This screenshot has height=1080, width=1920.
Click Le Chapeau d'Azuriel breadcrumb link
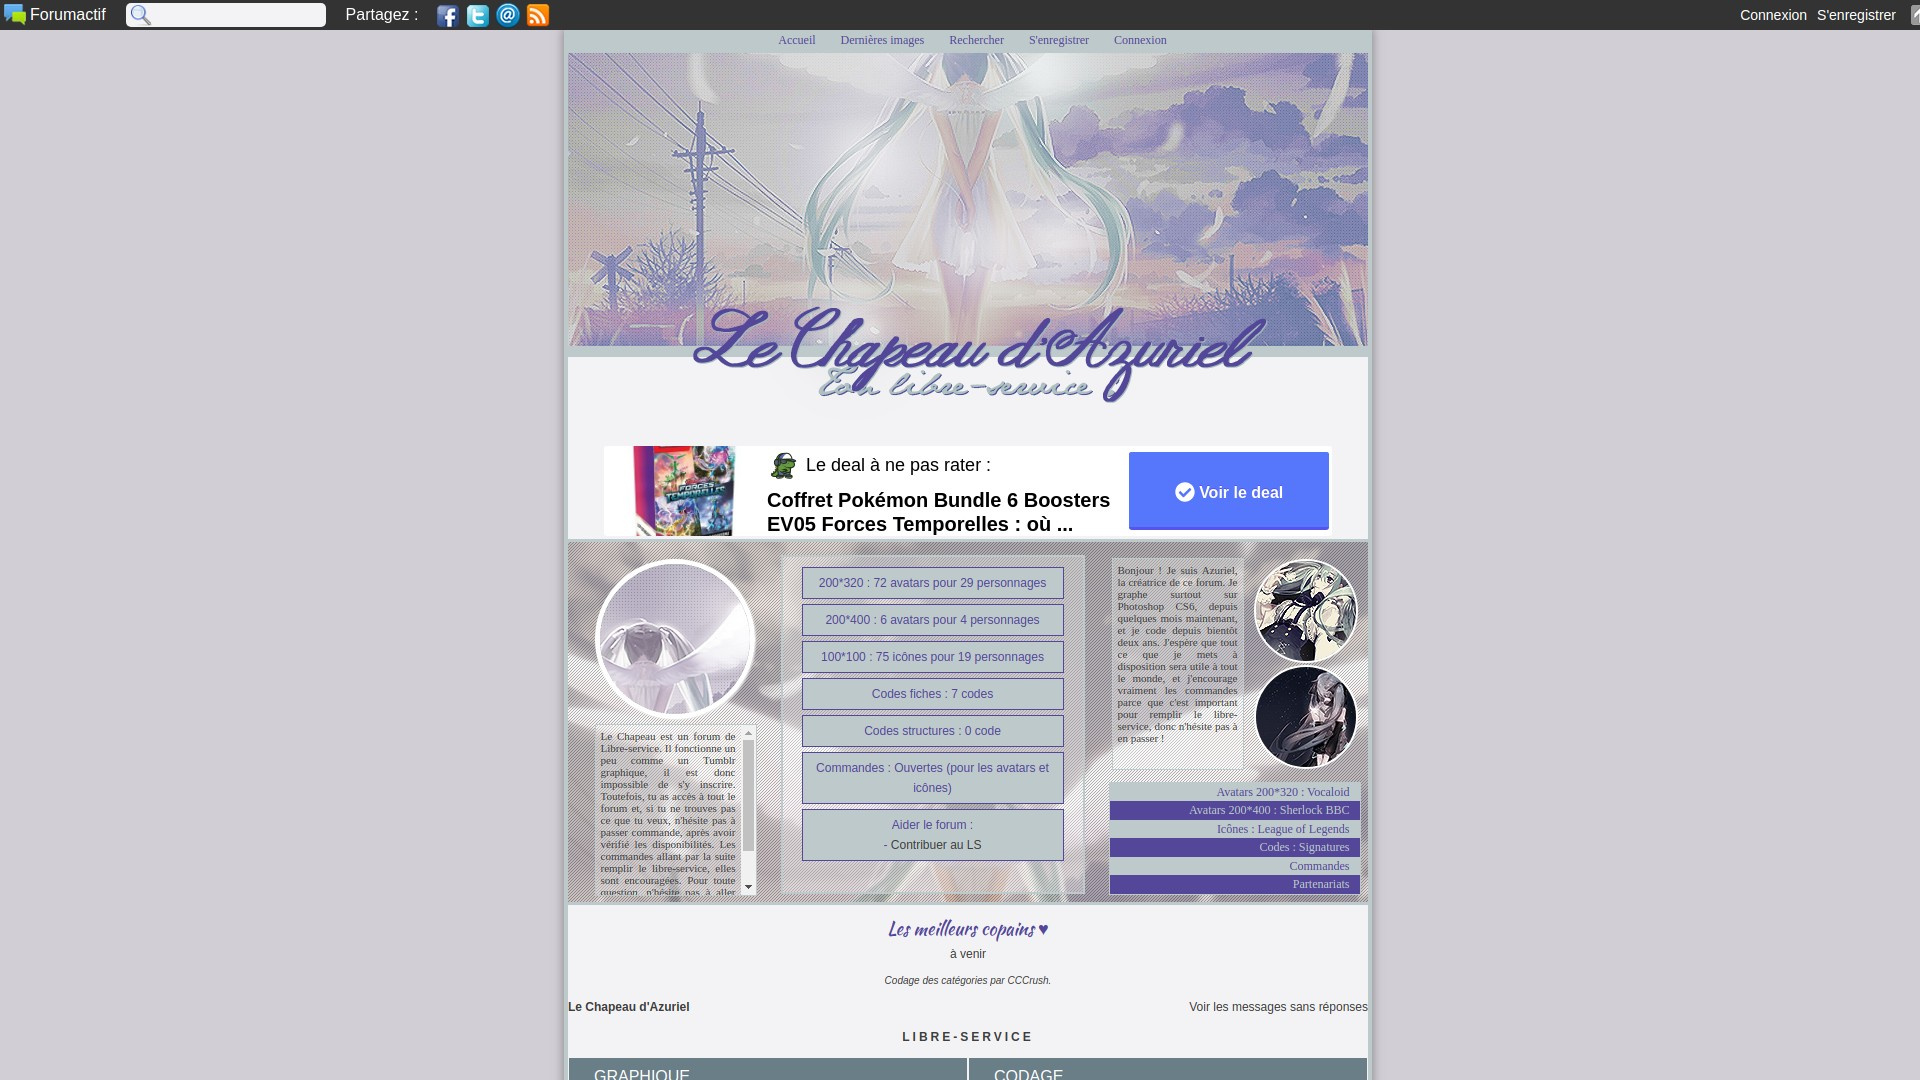coord(629,1007)
